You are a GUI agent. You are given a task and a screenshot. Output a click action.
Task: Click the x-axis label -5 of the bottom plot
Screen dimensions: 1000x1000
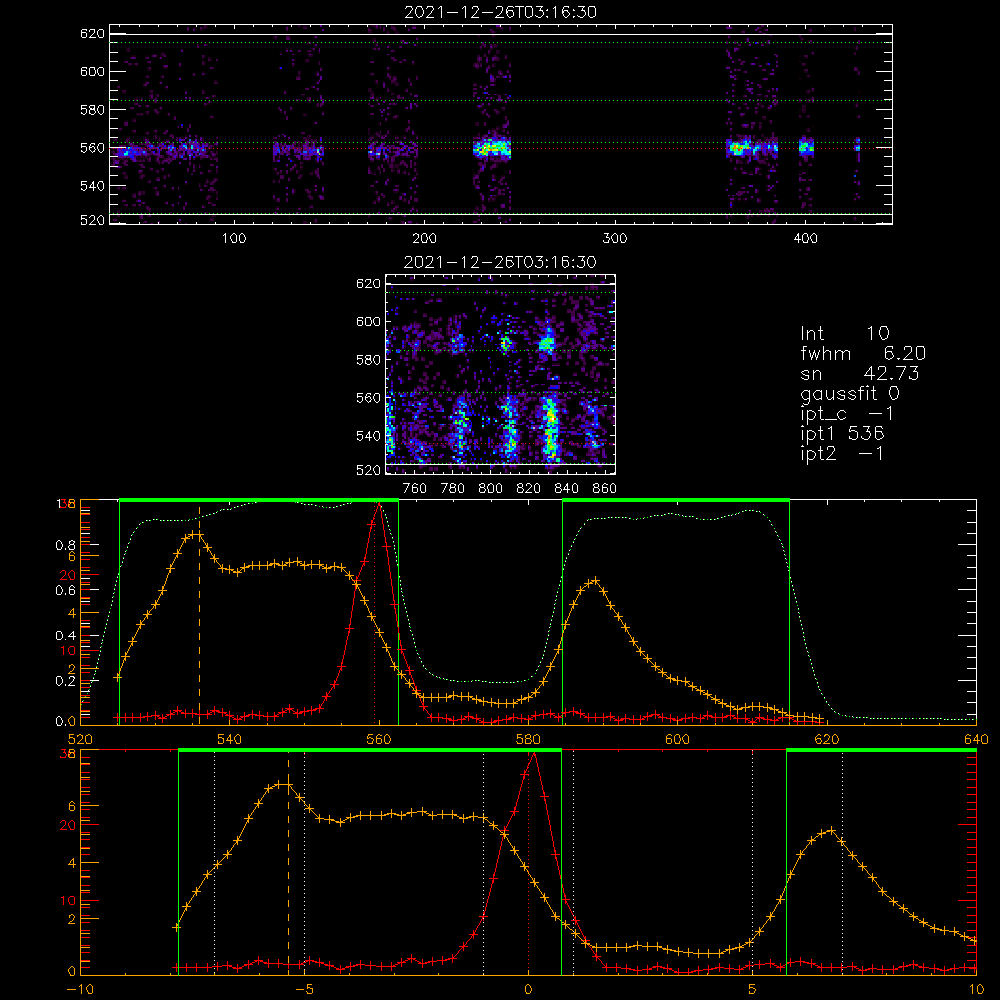pos(304,989)
